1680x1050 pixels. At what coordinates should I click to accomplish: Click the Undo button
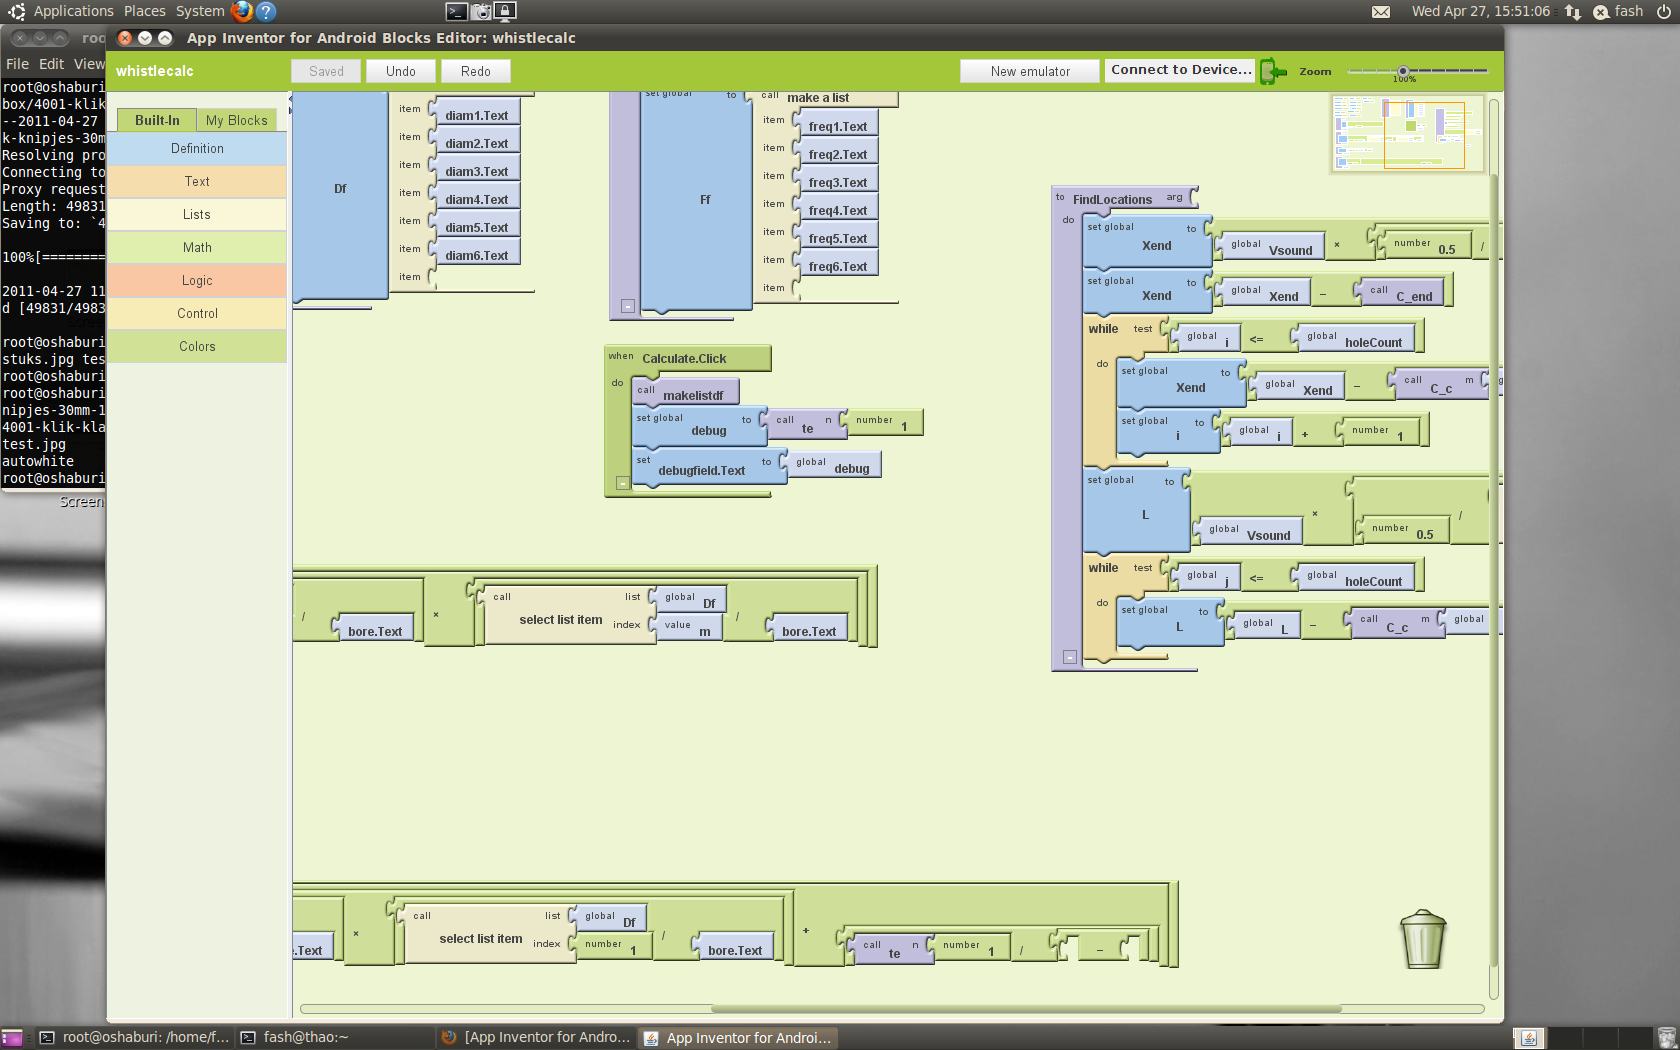[x=401, y=71]
